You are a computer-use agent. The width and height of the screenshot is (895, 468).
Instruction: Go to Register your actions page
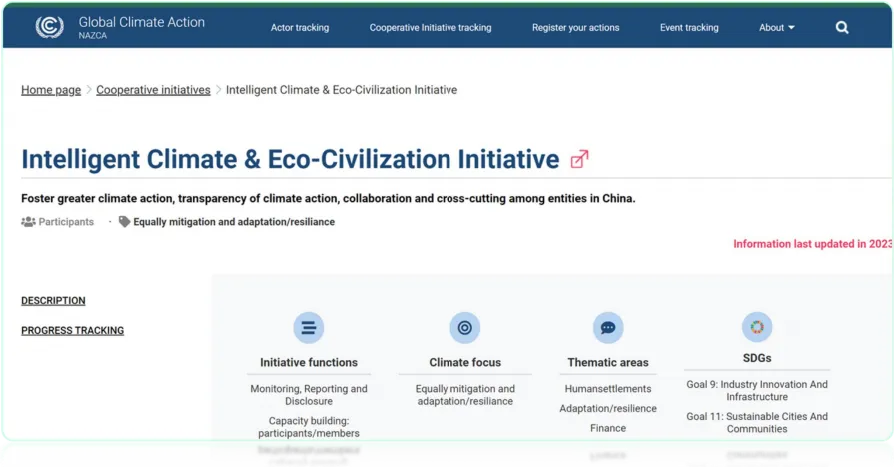point(575,28)
